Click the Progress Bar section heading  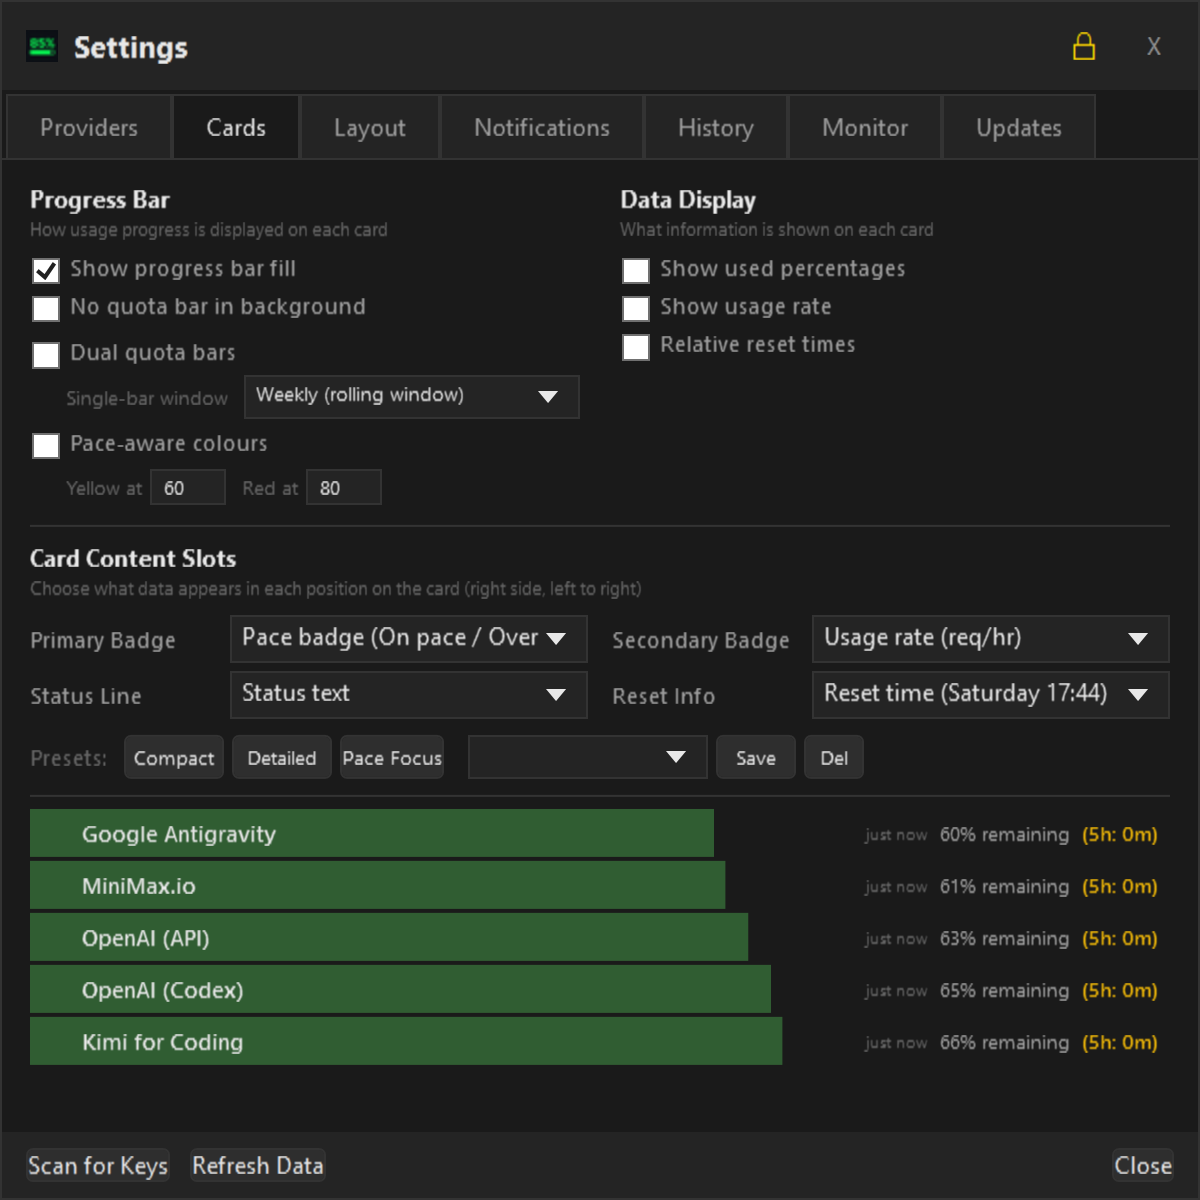pos(100,200)
